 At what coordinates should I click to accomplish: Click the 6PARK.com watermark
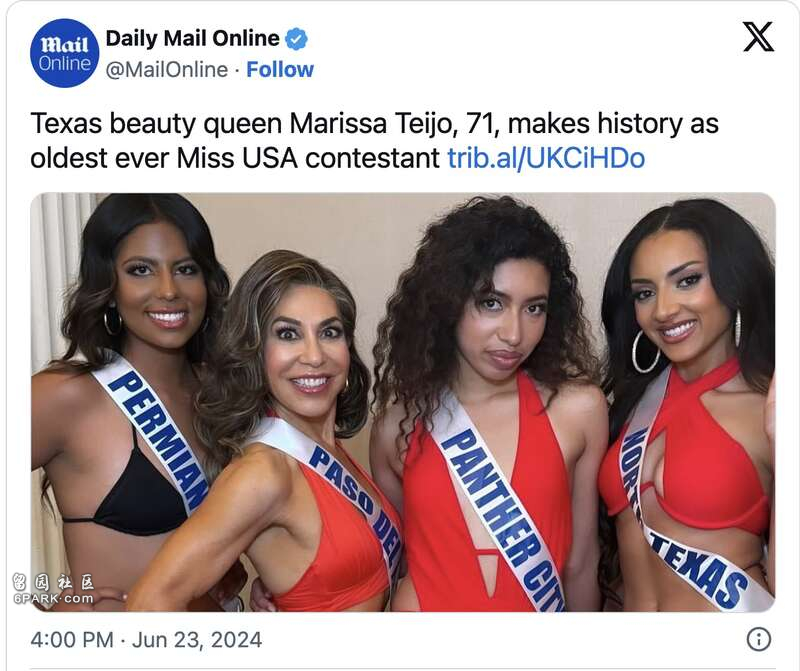pos(53,589)
